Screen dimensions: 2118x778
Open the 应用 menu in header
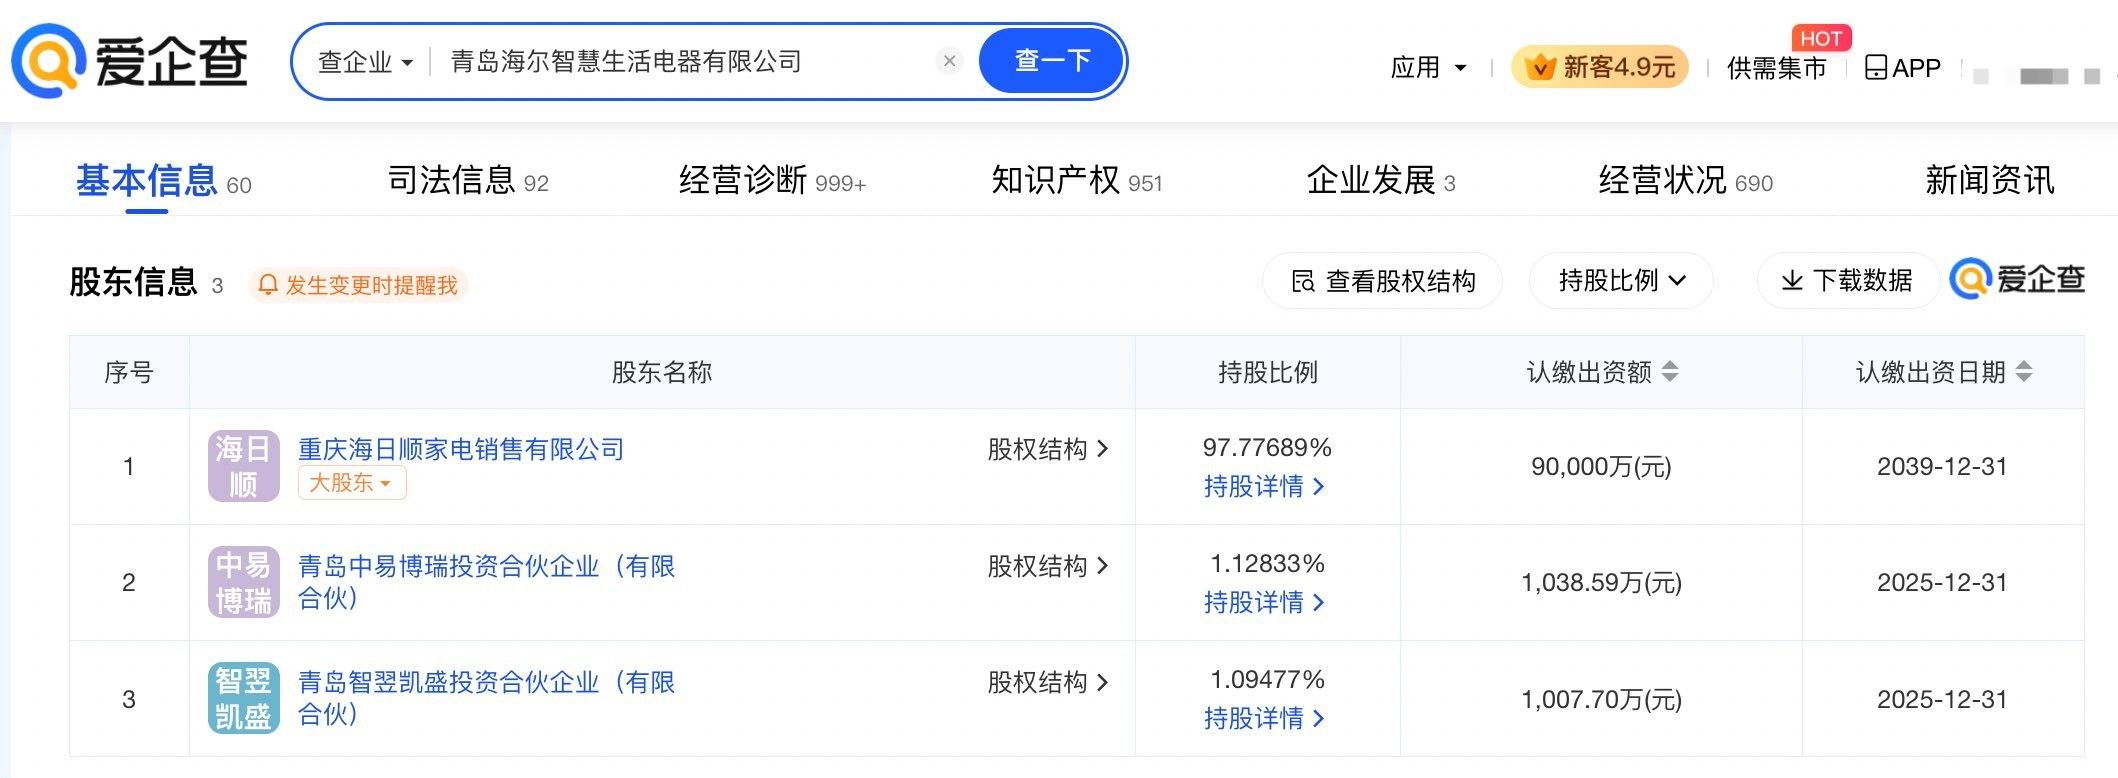click(x=1428, y=68)
